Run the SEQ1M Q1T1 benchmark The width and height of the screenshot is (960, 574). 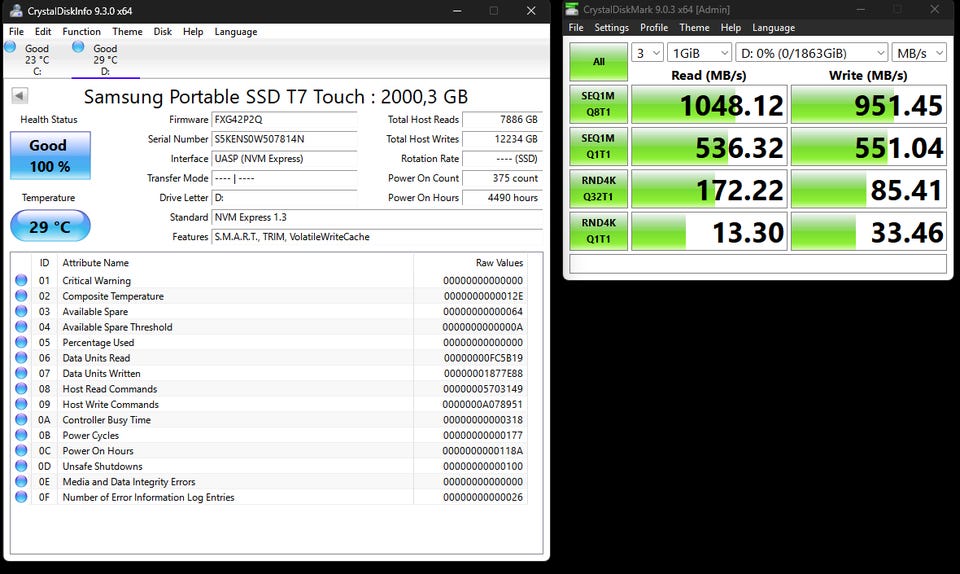pyautogui.click(x=599, y=146)
